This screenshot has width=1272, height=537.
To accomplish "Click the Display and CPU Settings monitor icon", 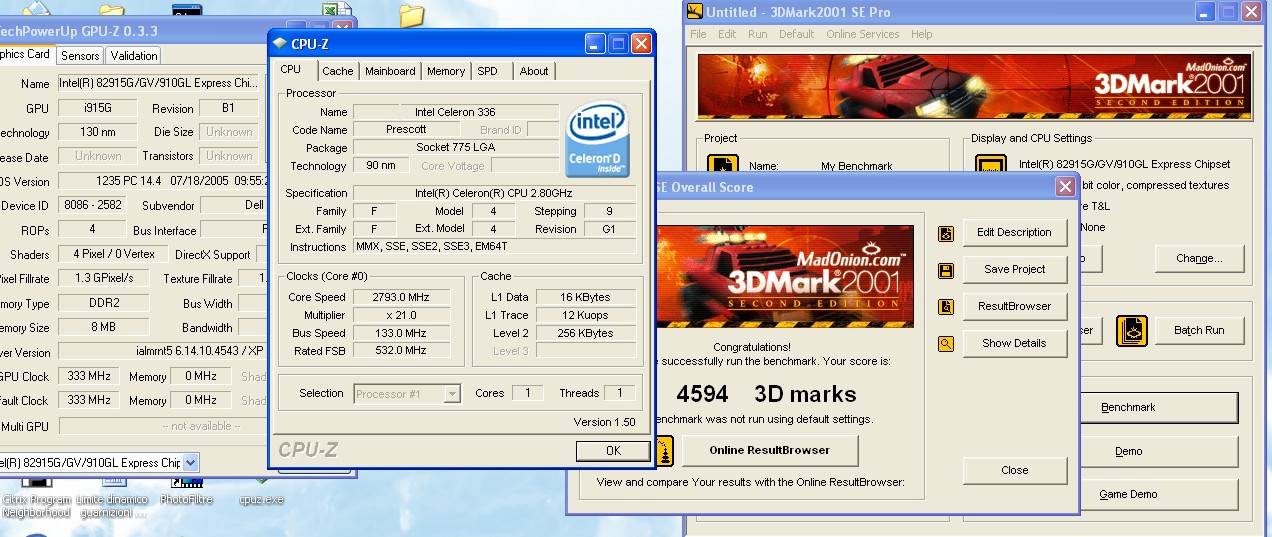I will tap(991, 167).
